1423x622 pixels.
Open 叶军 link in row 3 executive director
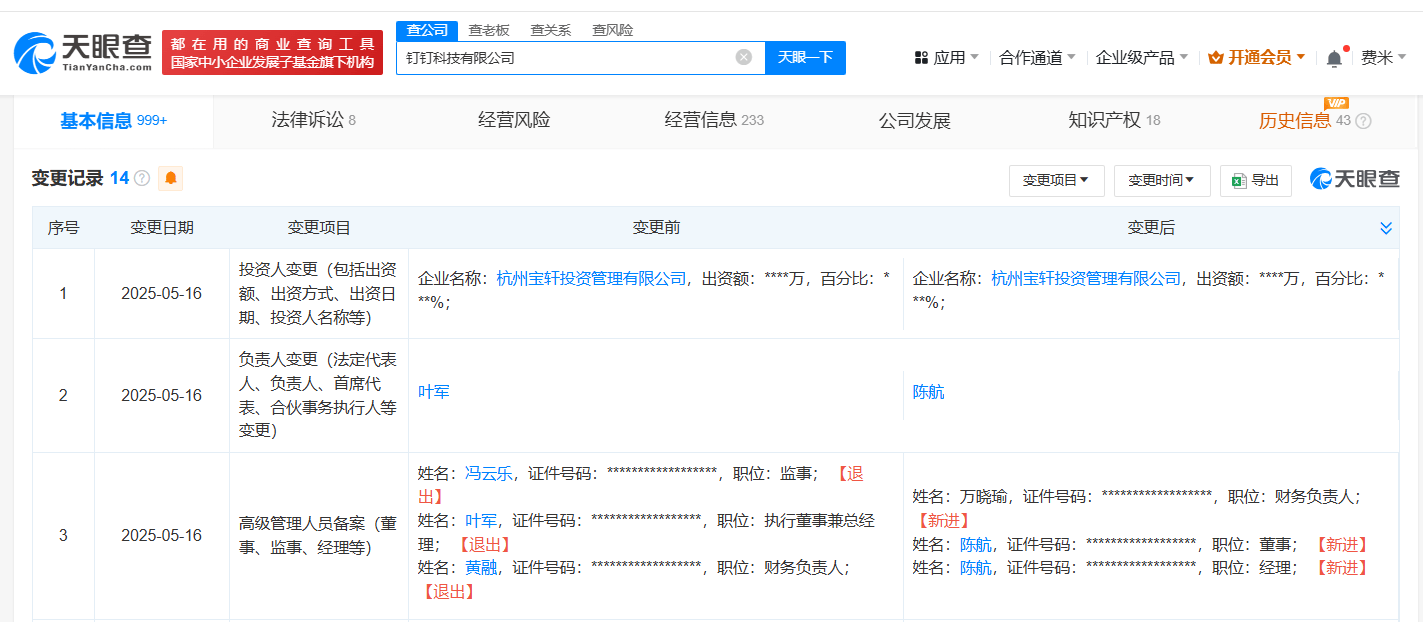(481, 521)
